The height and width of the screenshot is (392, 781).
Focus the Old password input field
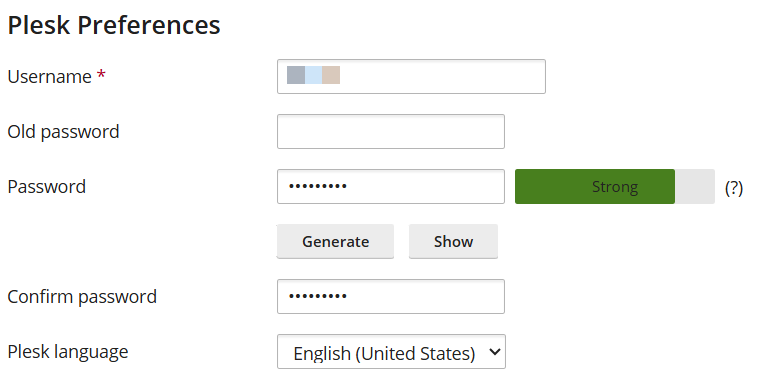point(391,131)
